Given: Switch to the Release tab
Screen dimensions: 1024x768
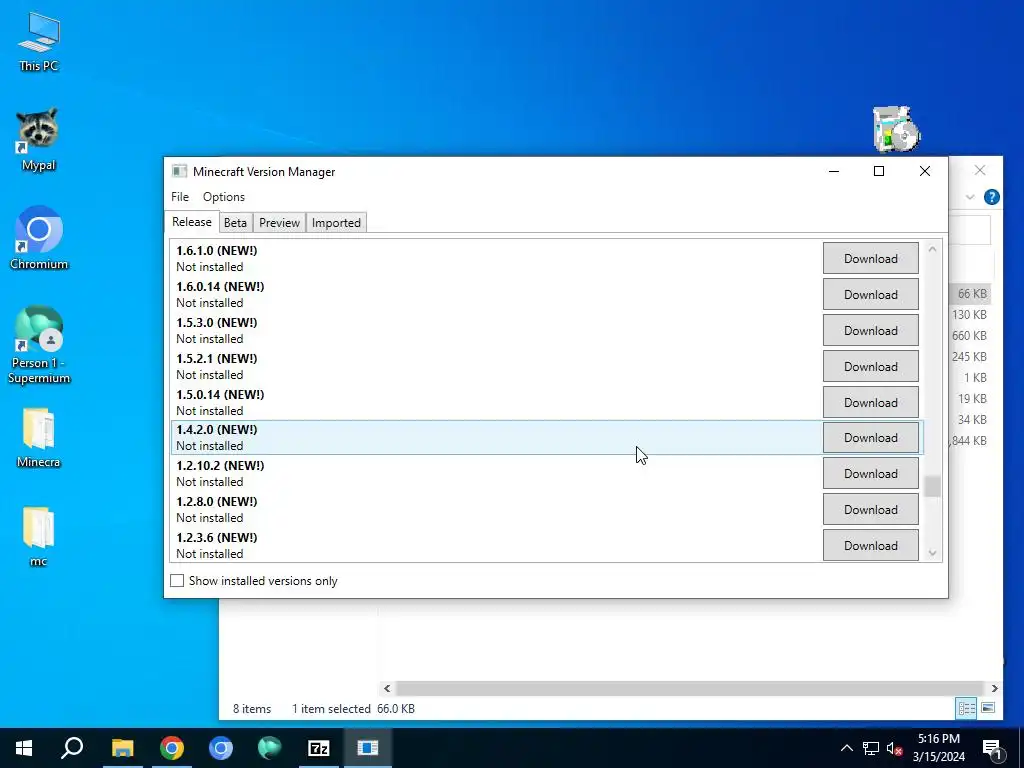Looking at the screenshot, I should click(192, 222).
